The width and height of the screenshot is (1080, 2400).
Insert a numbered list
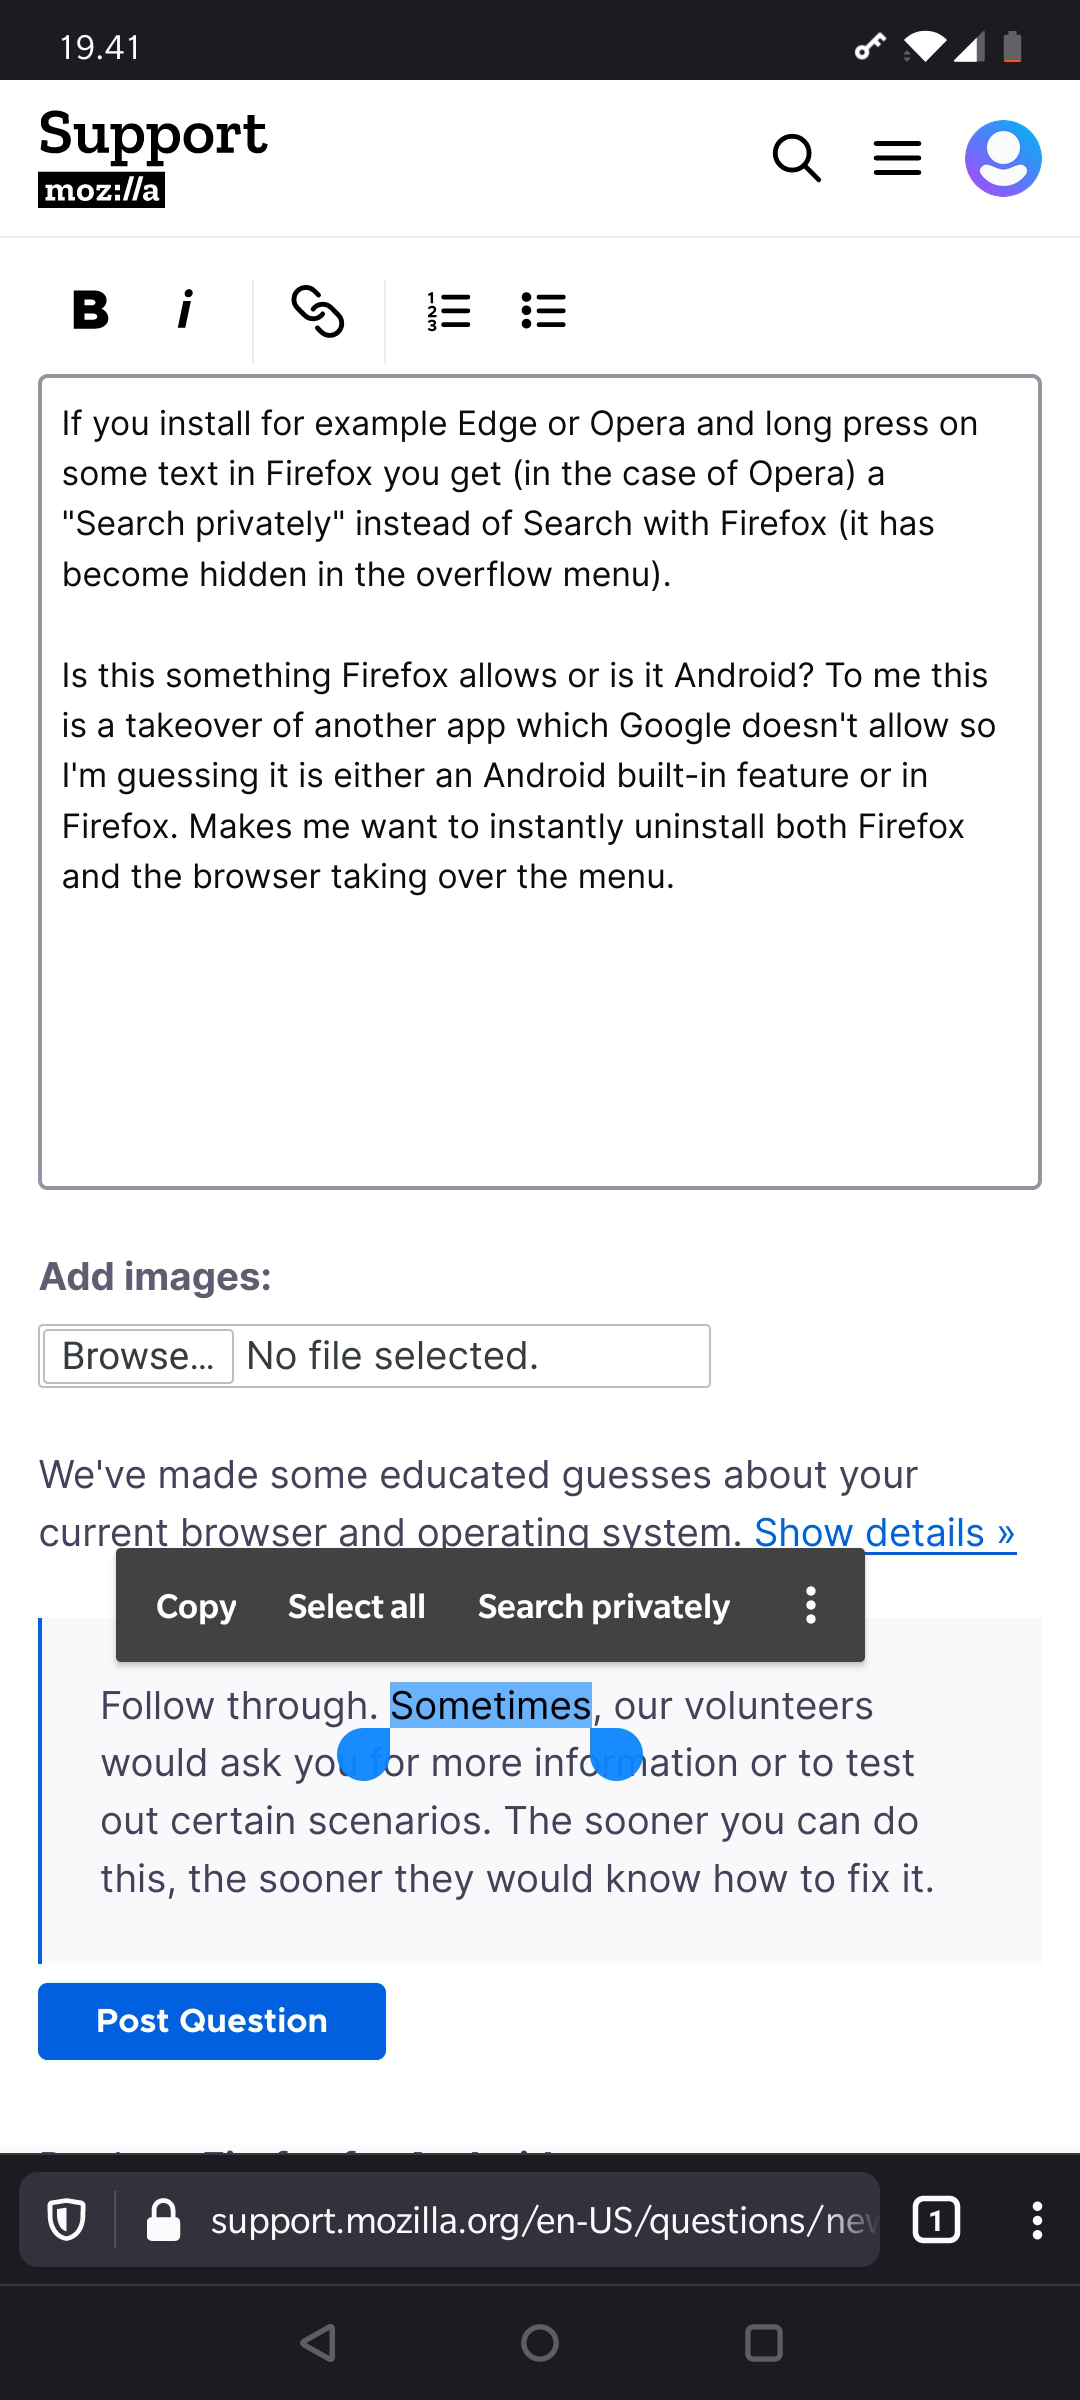[449, 311]
